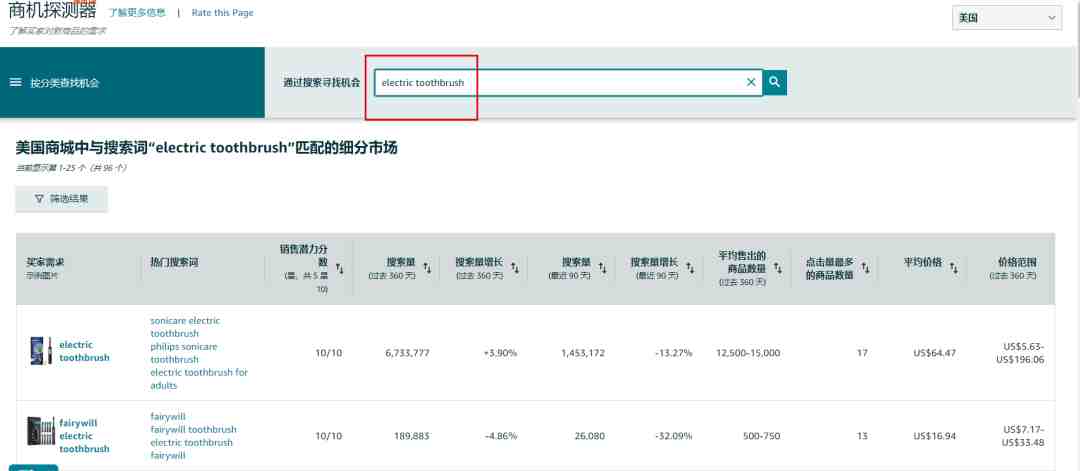Select the 12,500-15,000 units sold cell
Viewport: 1080px width, 471px height.
click(x=748, y=353)
